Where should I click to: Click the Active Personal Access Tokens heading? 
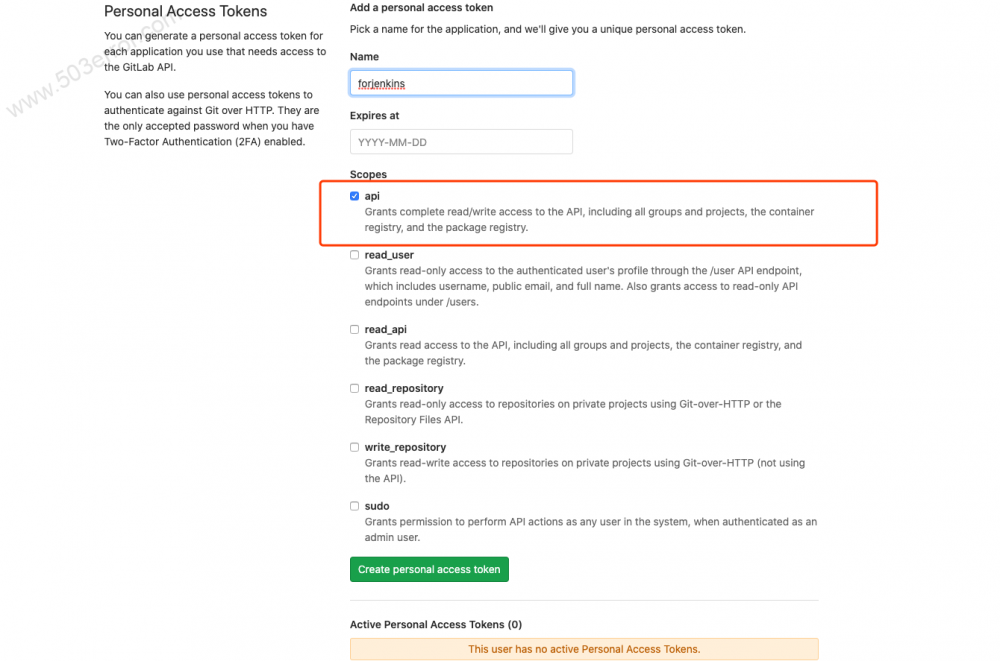coord(434,624)
